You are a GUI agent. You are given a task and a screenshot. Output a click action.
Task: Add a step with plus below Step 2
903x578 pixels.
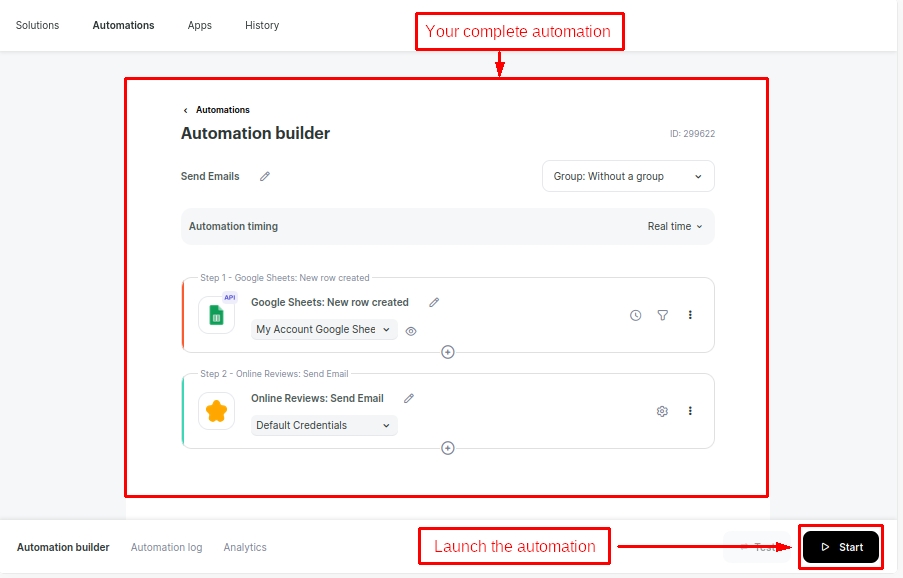(x=448, y=448)
